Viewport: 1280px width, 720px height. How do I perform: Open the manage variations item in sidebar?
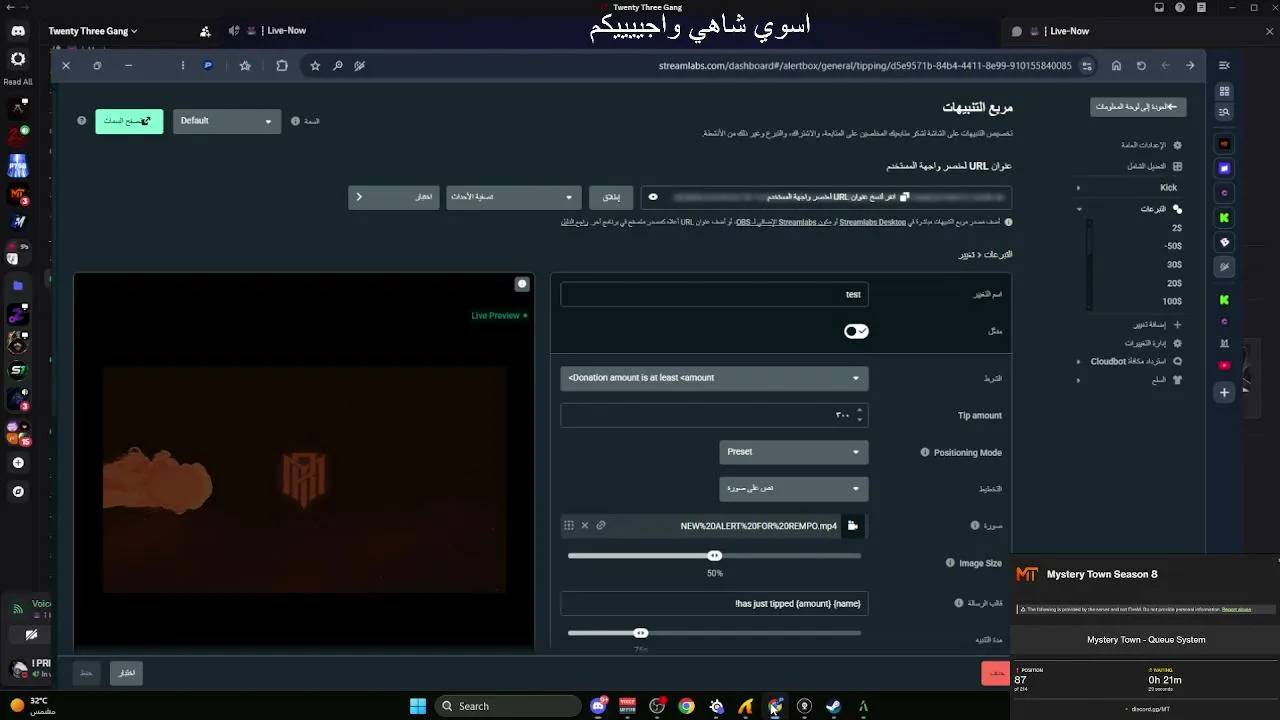click(1153, 343)
